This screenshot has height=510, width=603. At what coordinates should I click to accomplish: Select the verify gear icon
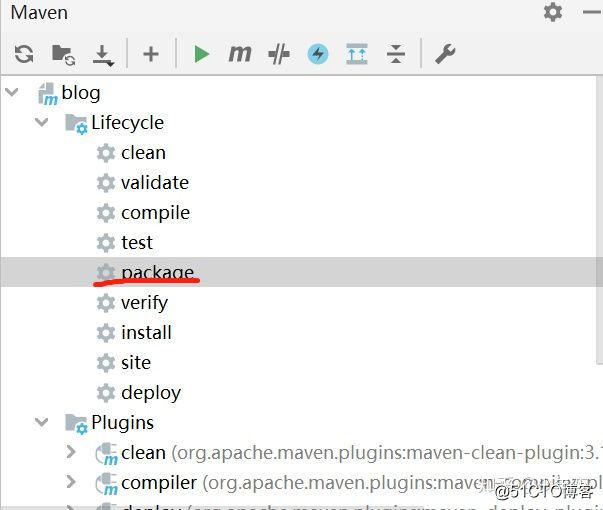[x=106, y=303]
